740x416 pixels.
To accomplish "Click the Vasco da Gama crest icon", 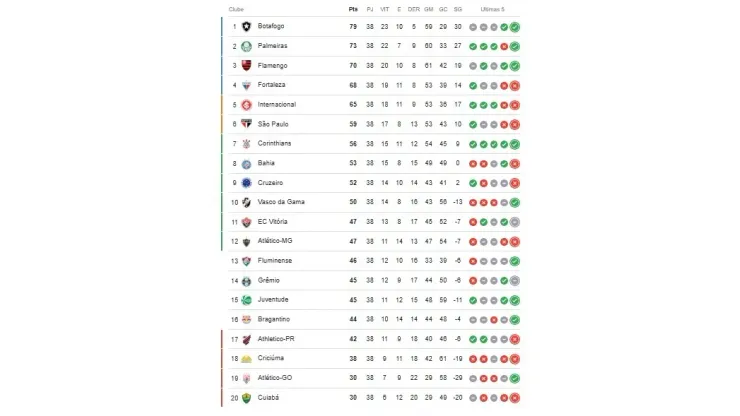I will 246,203.
